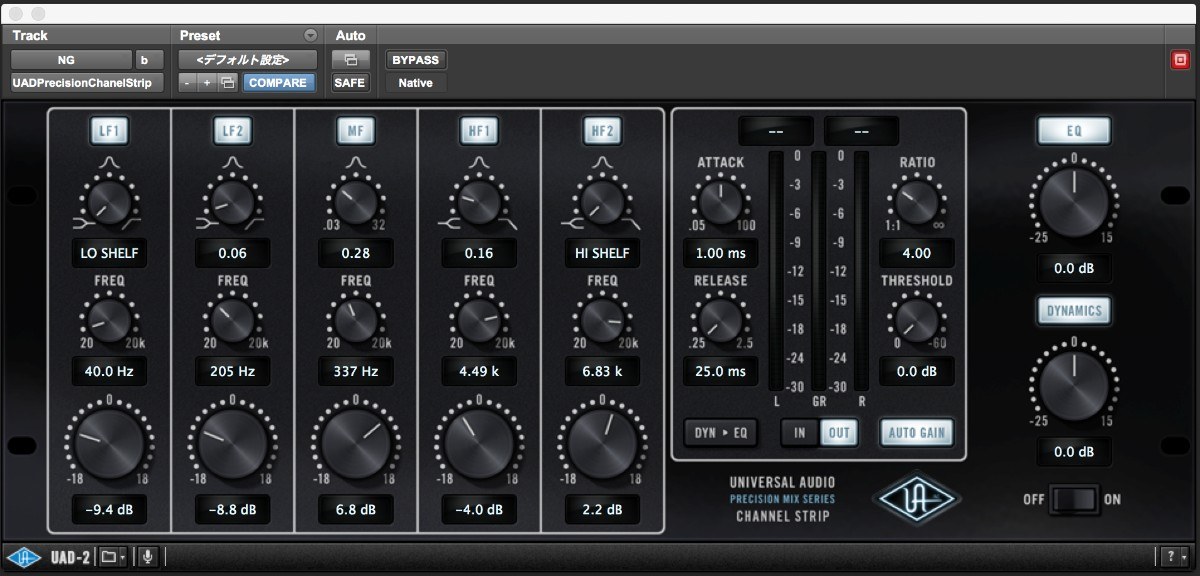Open the Native plug-in format selector

click(415, 83)
